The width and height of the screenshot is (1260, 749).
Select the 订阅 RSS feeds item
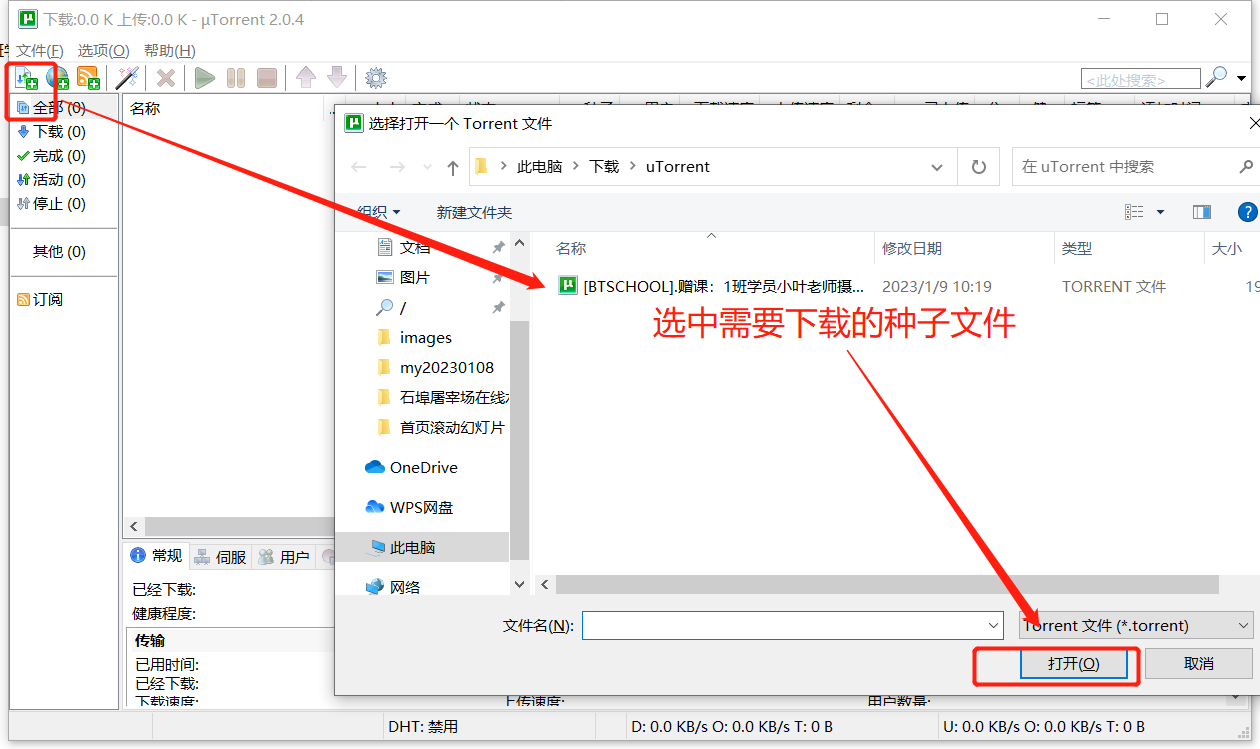tap(64, 299)
